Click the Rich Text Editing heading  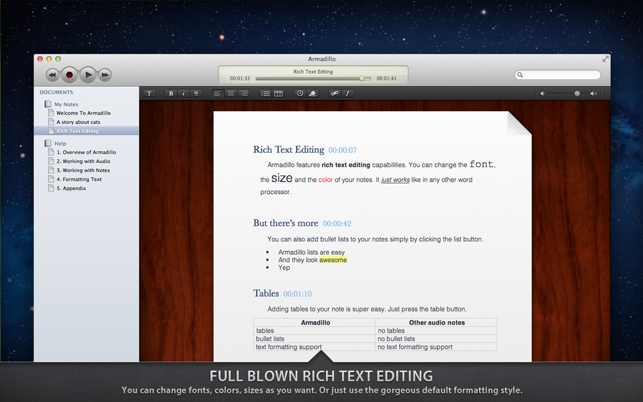[x=289, y=149]
